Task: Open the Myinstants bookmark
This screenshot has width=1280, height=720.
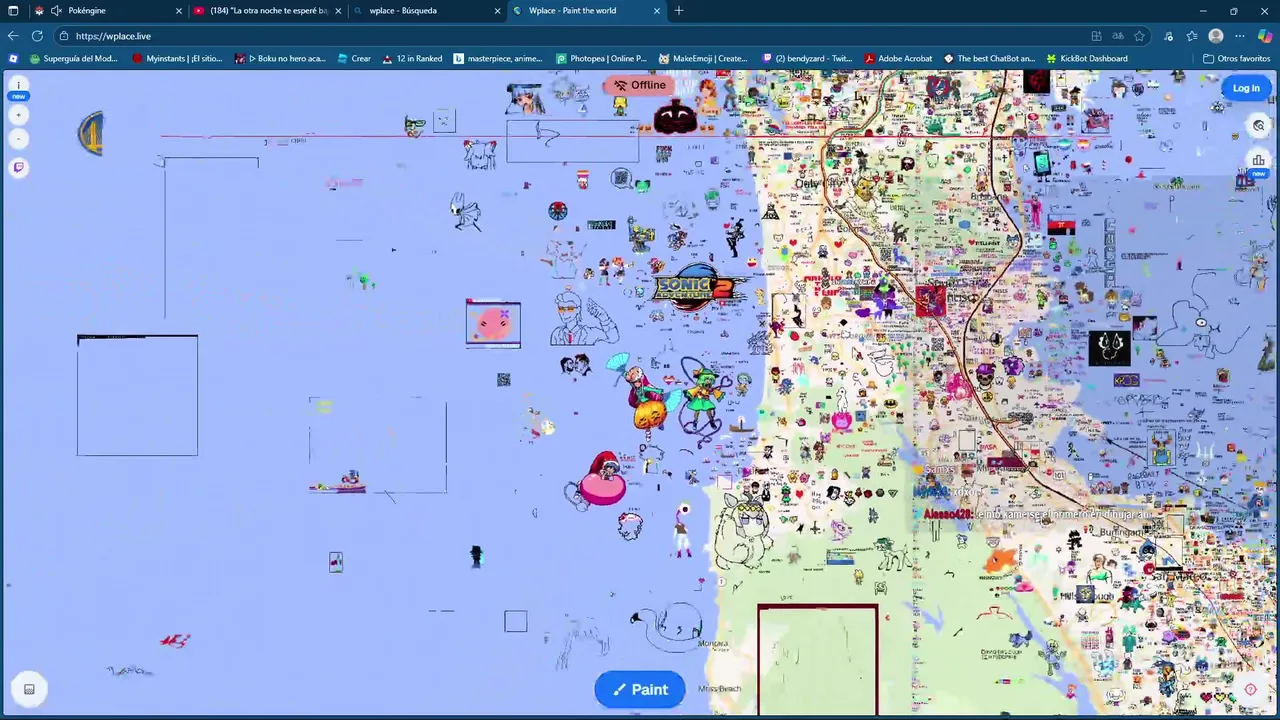Action: pos(177,58)
